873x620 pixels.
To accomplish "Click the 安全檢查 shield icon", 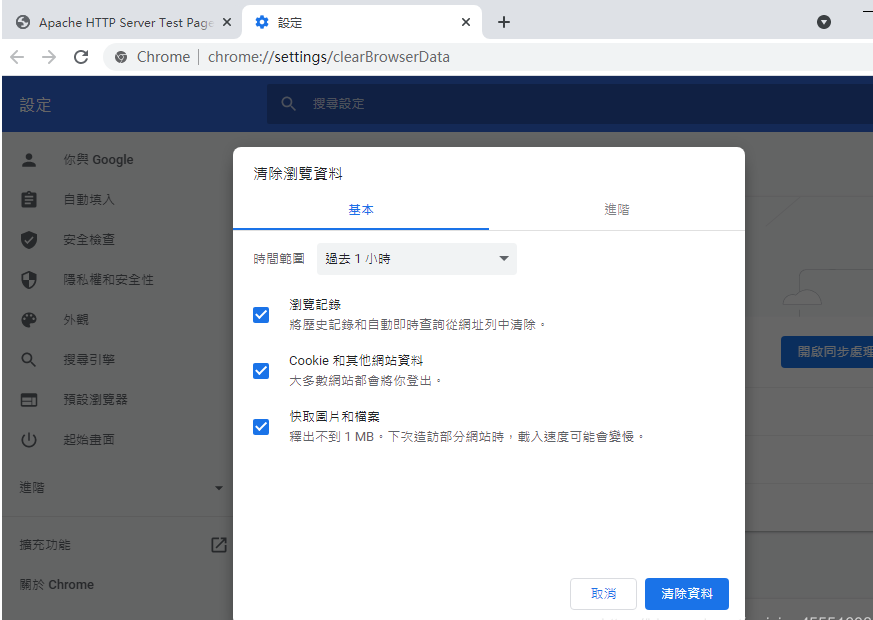I will tap(29, 240).
